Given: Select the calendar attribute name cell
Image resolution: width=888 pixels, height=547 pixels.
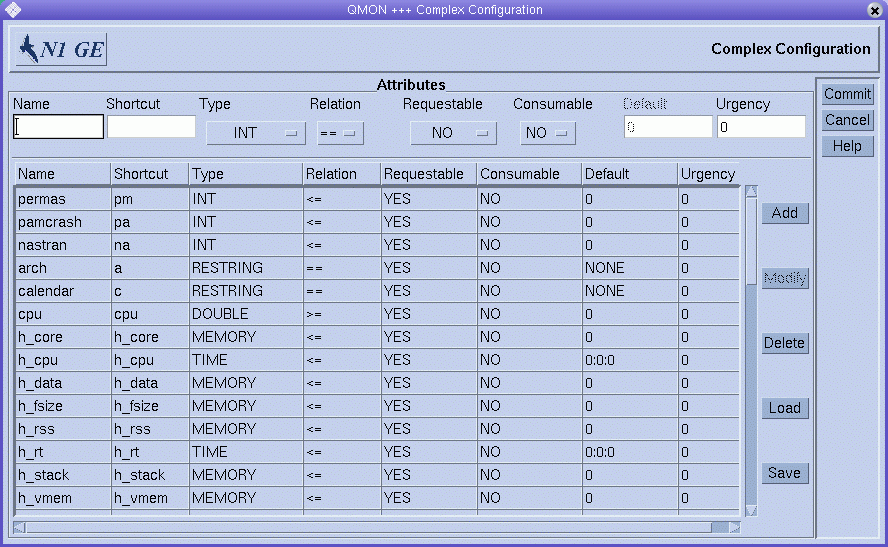Looking at the screenshot, I should [63, 291].
